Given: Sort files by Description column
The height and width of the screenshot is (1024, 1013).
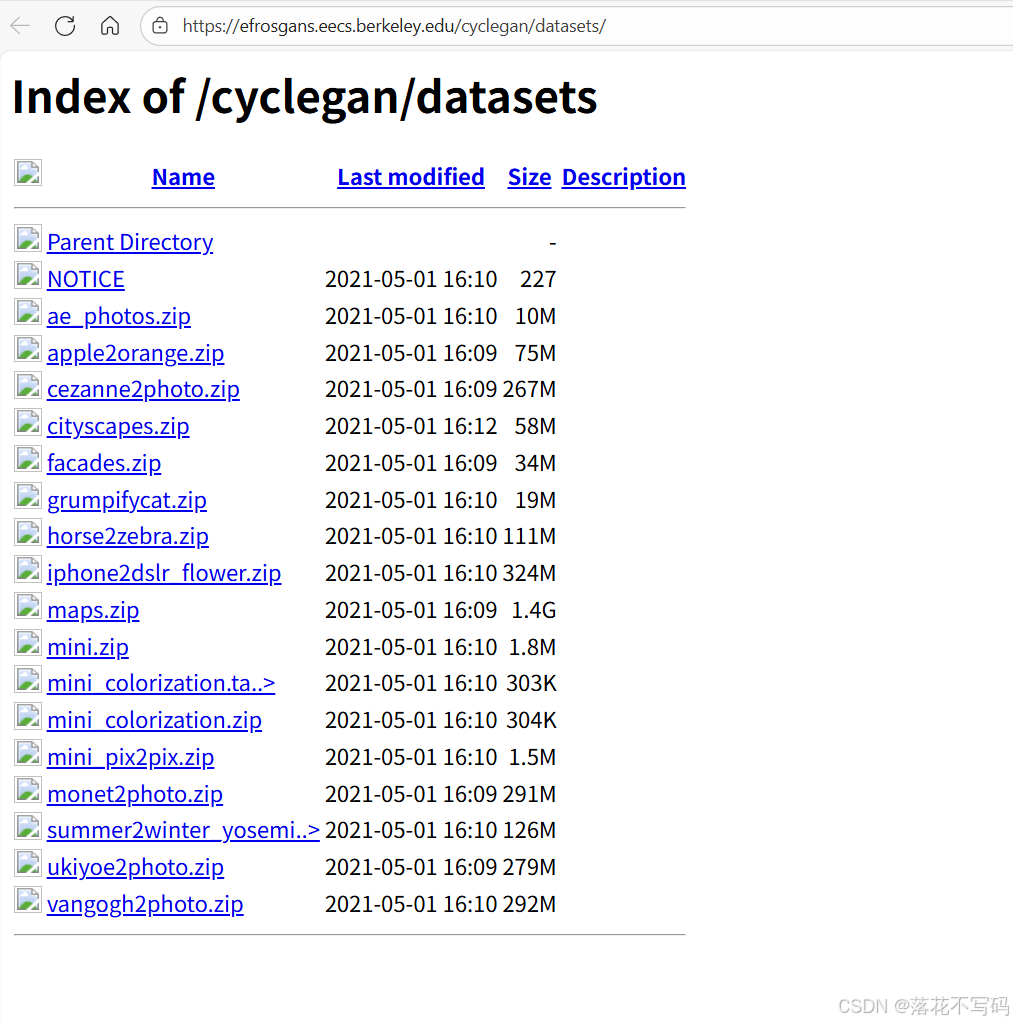Looking at the screenshot, I should click(623, 177).
